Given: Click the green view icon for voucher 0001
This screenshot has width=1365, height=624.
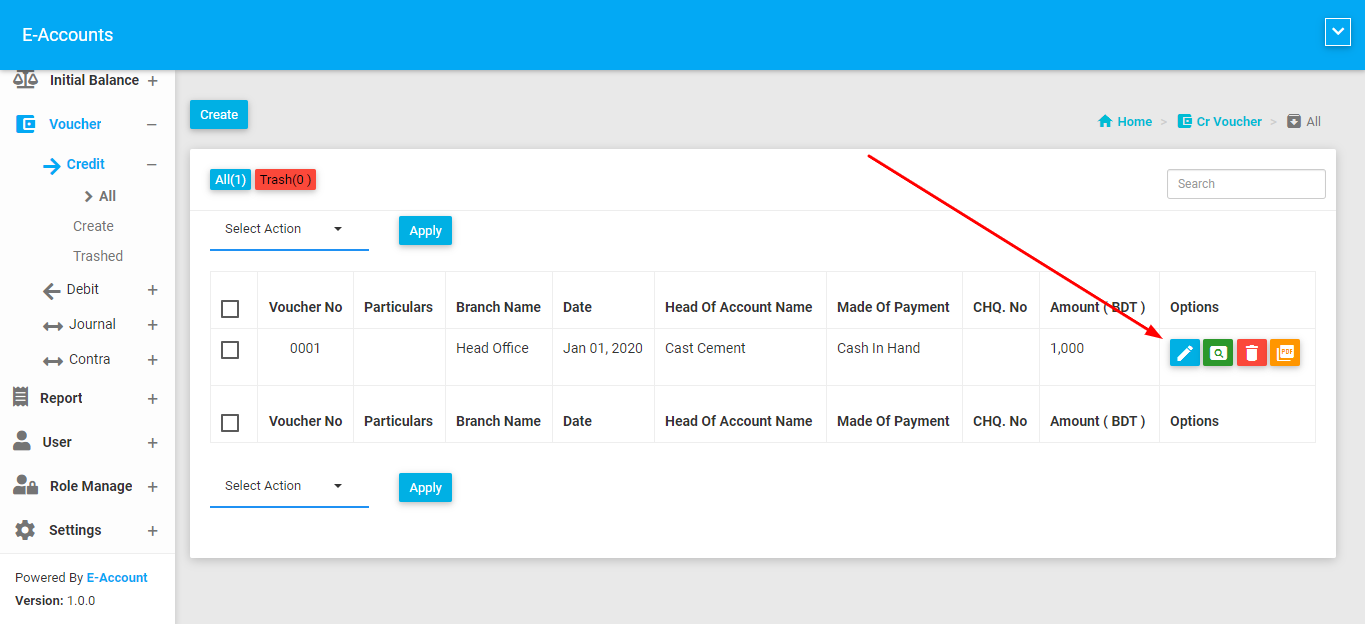Looking at the screenshot, I should coord(1217,353).
